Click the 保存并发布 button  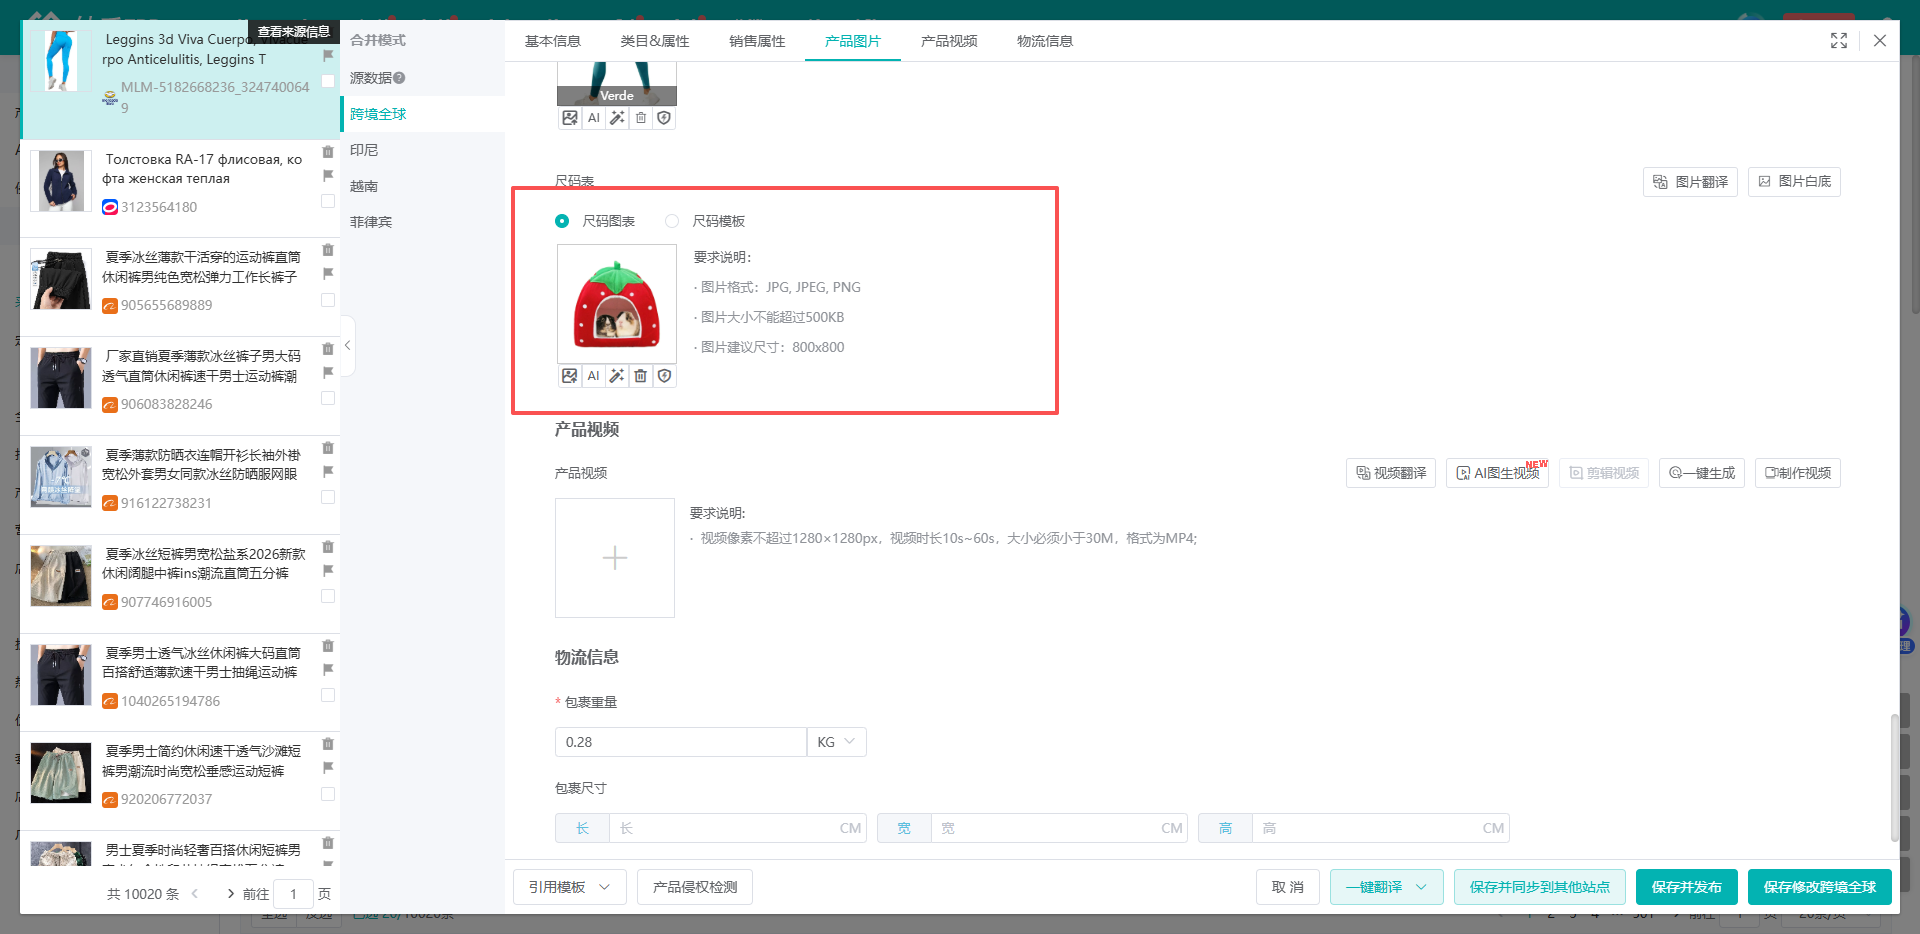(x=1687, y=887)
